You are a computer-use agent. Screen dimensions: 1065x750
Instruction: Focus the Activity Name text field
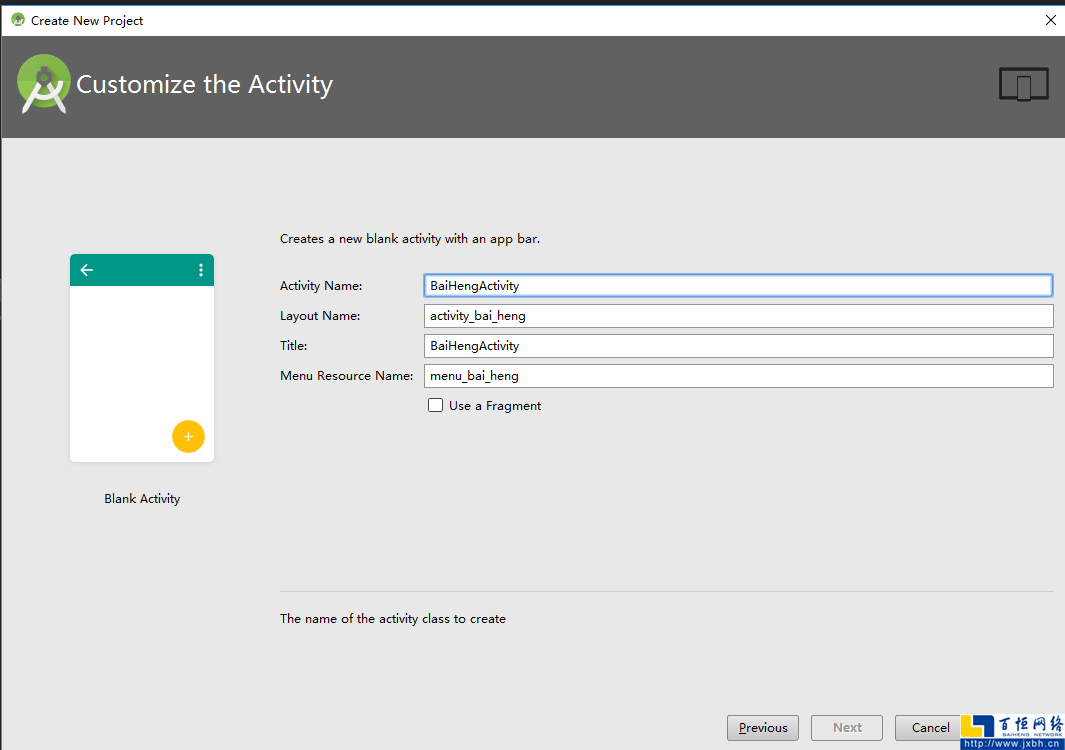pos(738,286)
